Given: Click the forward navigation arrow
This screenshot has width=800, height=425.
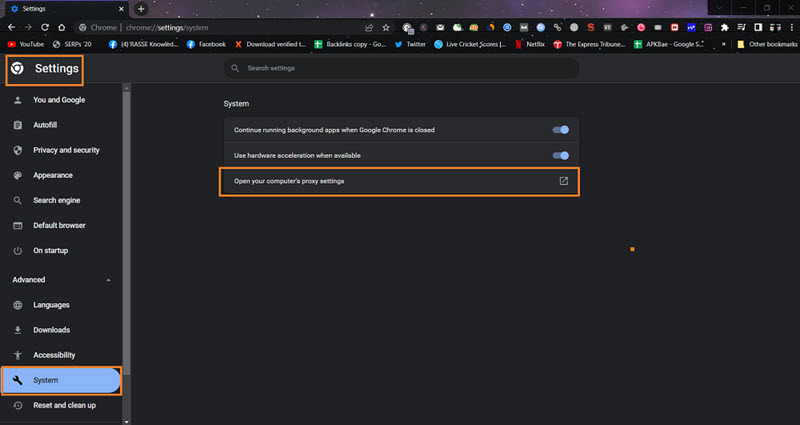Looking at the screenshot, I should 28,28.
